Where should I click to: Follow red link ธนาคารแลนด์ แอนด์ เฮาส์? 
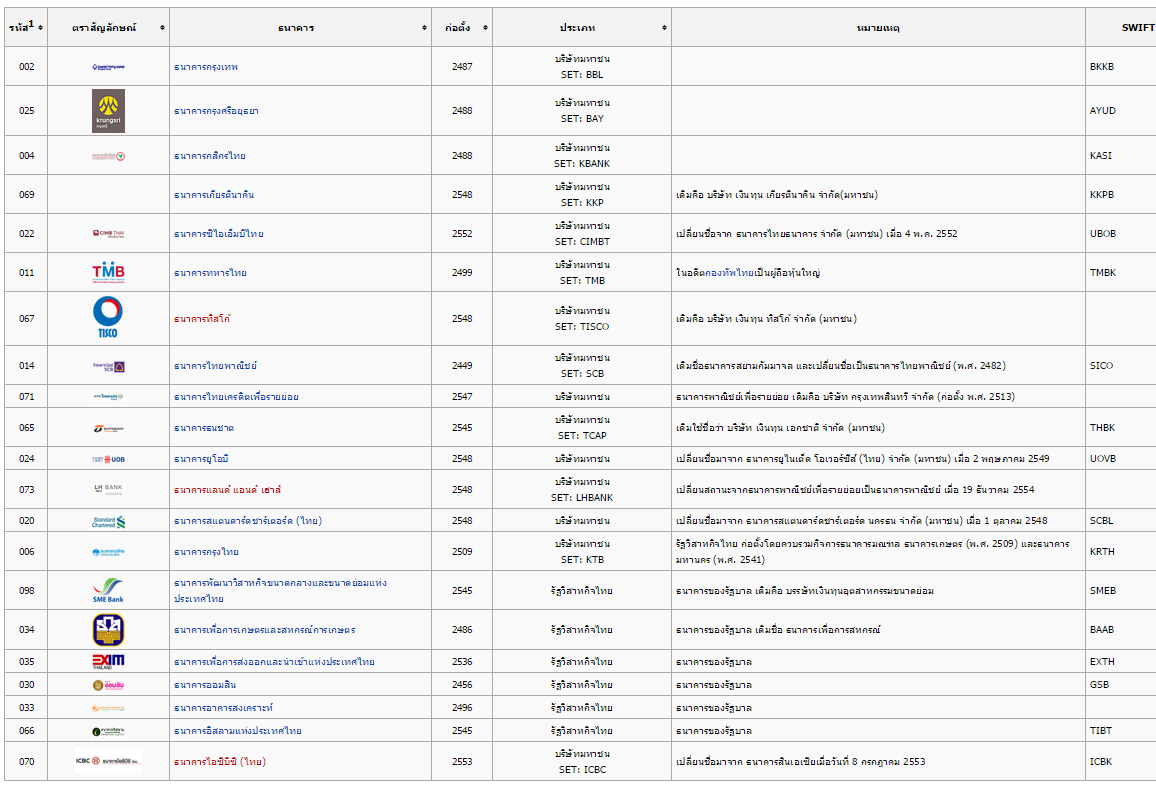click(227, 490)
